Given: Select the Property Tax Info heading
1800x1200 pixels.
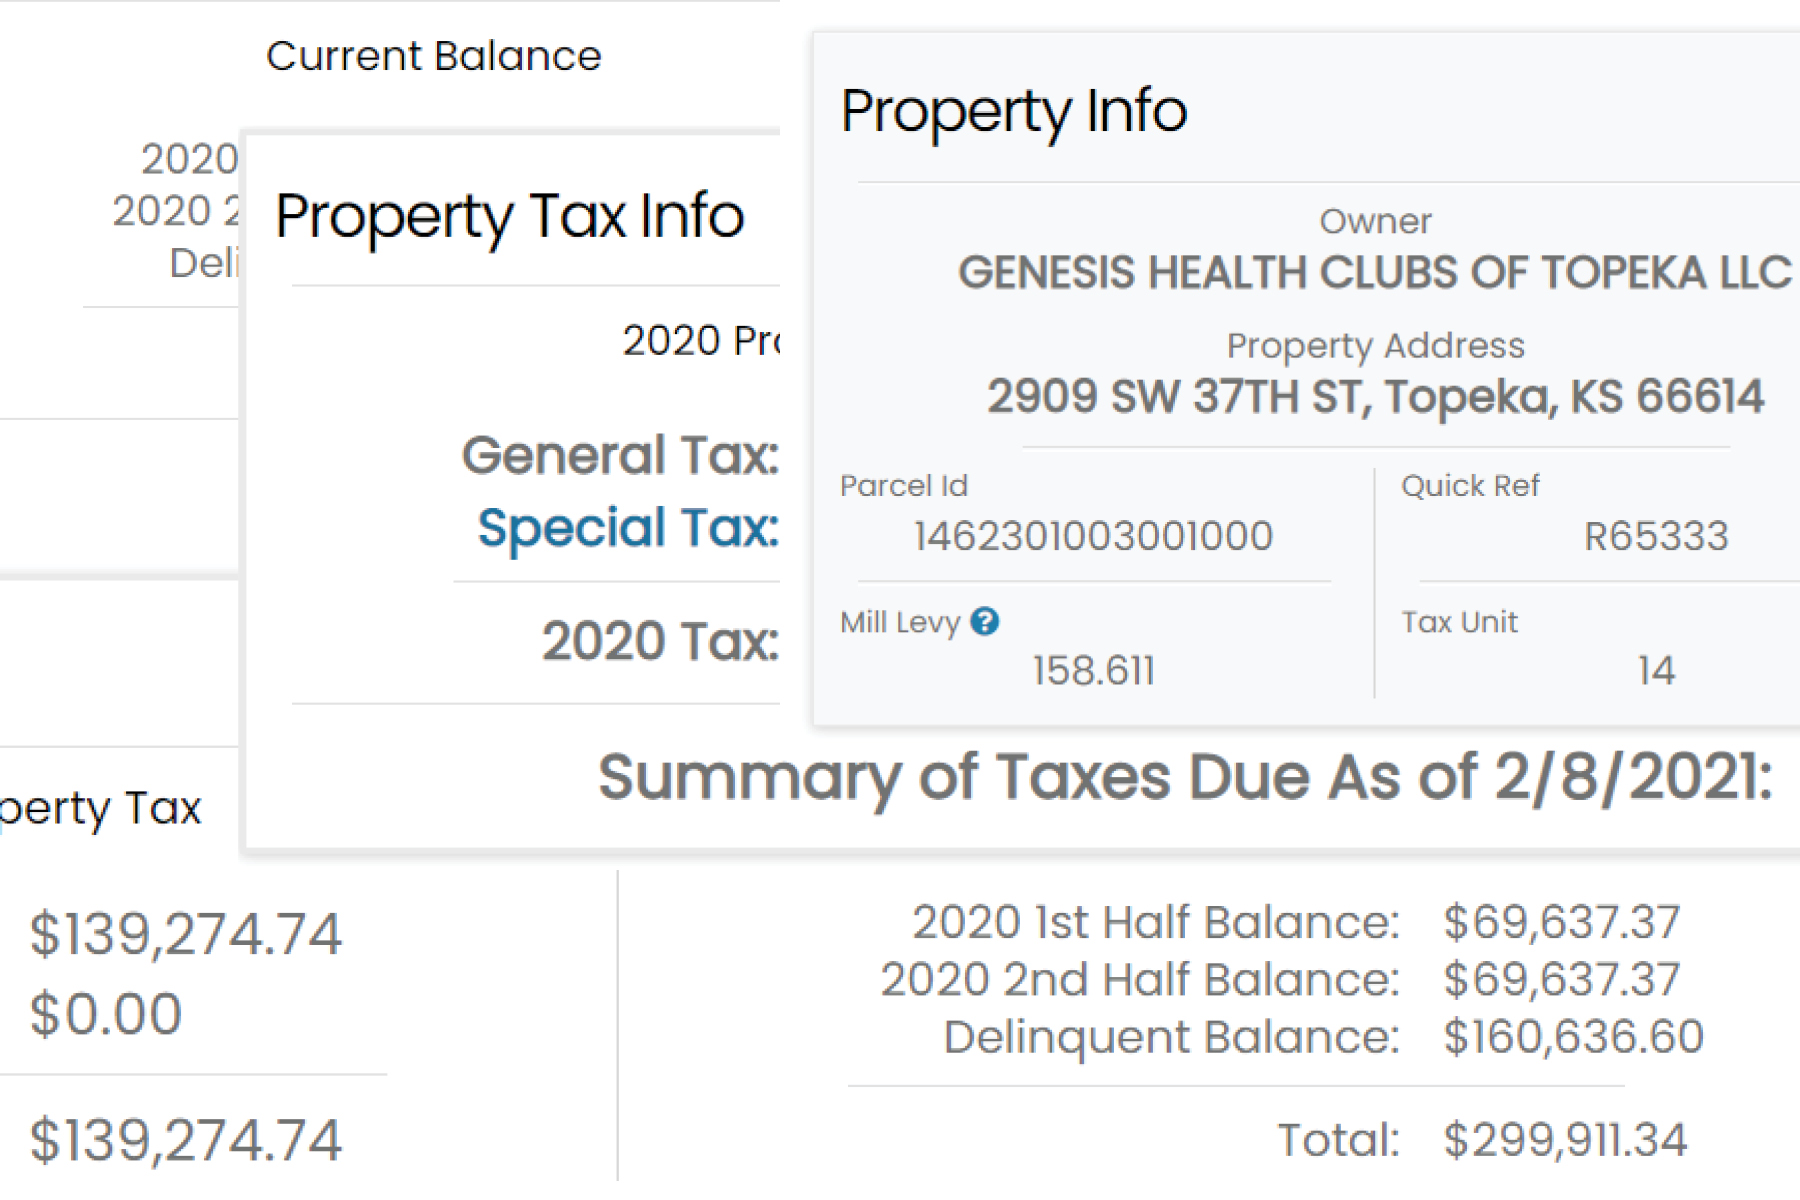Looking at the screenshot, I should pyautogui.click(x=510, y=217).
